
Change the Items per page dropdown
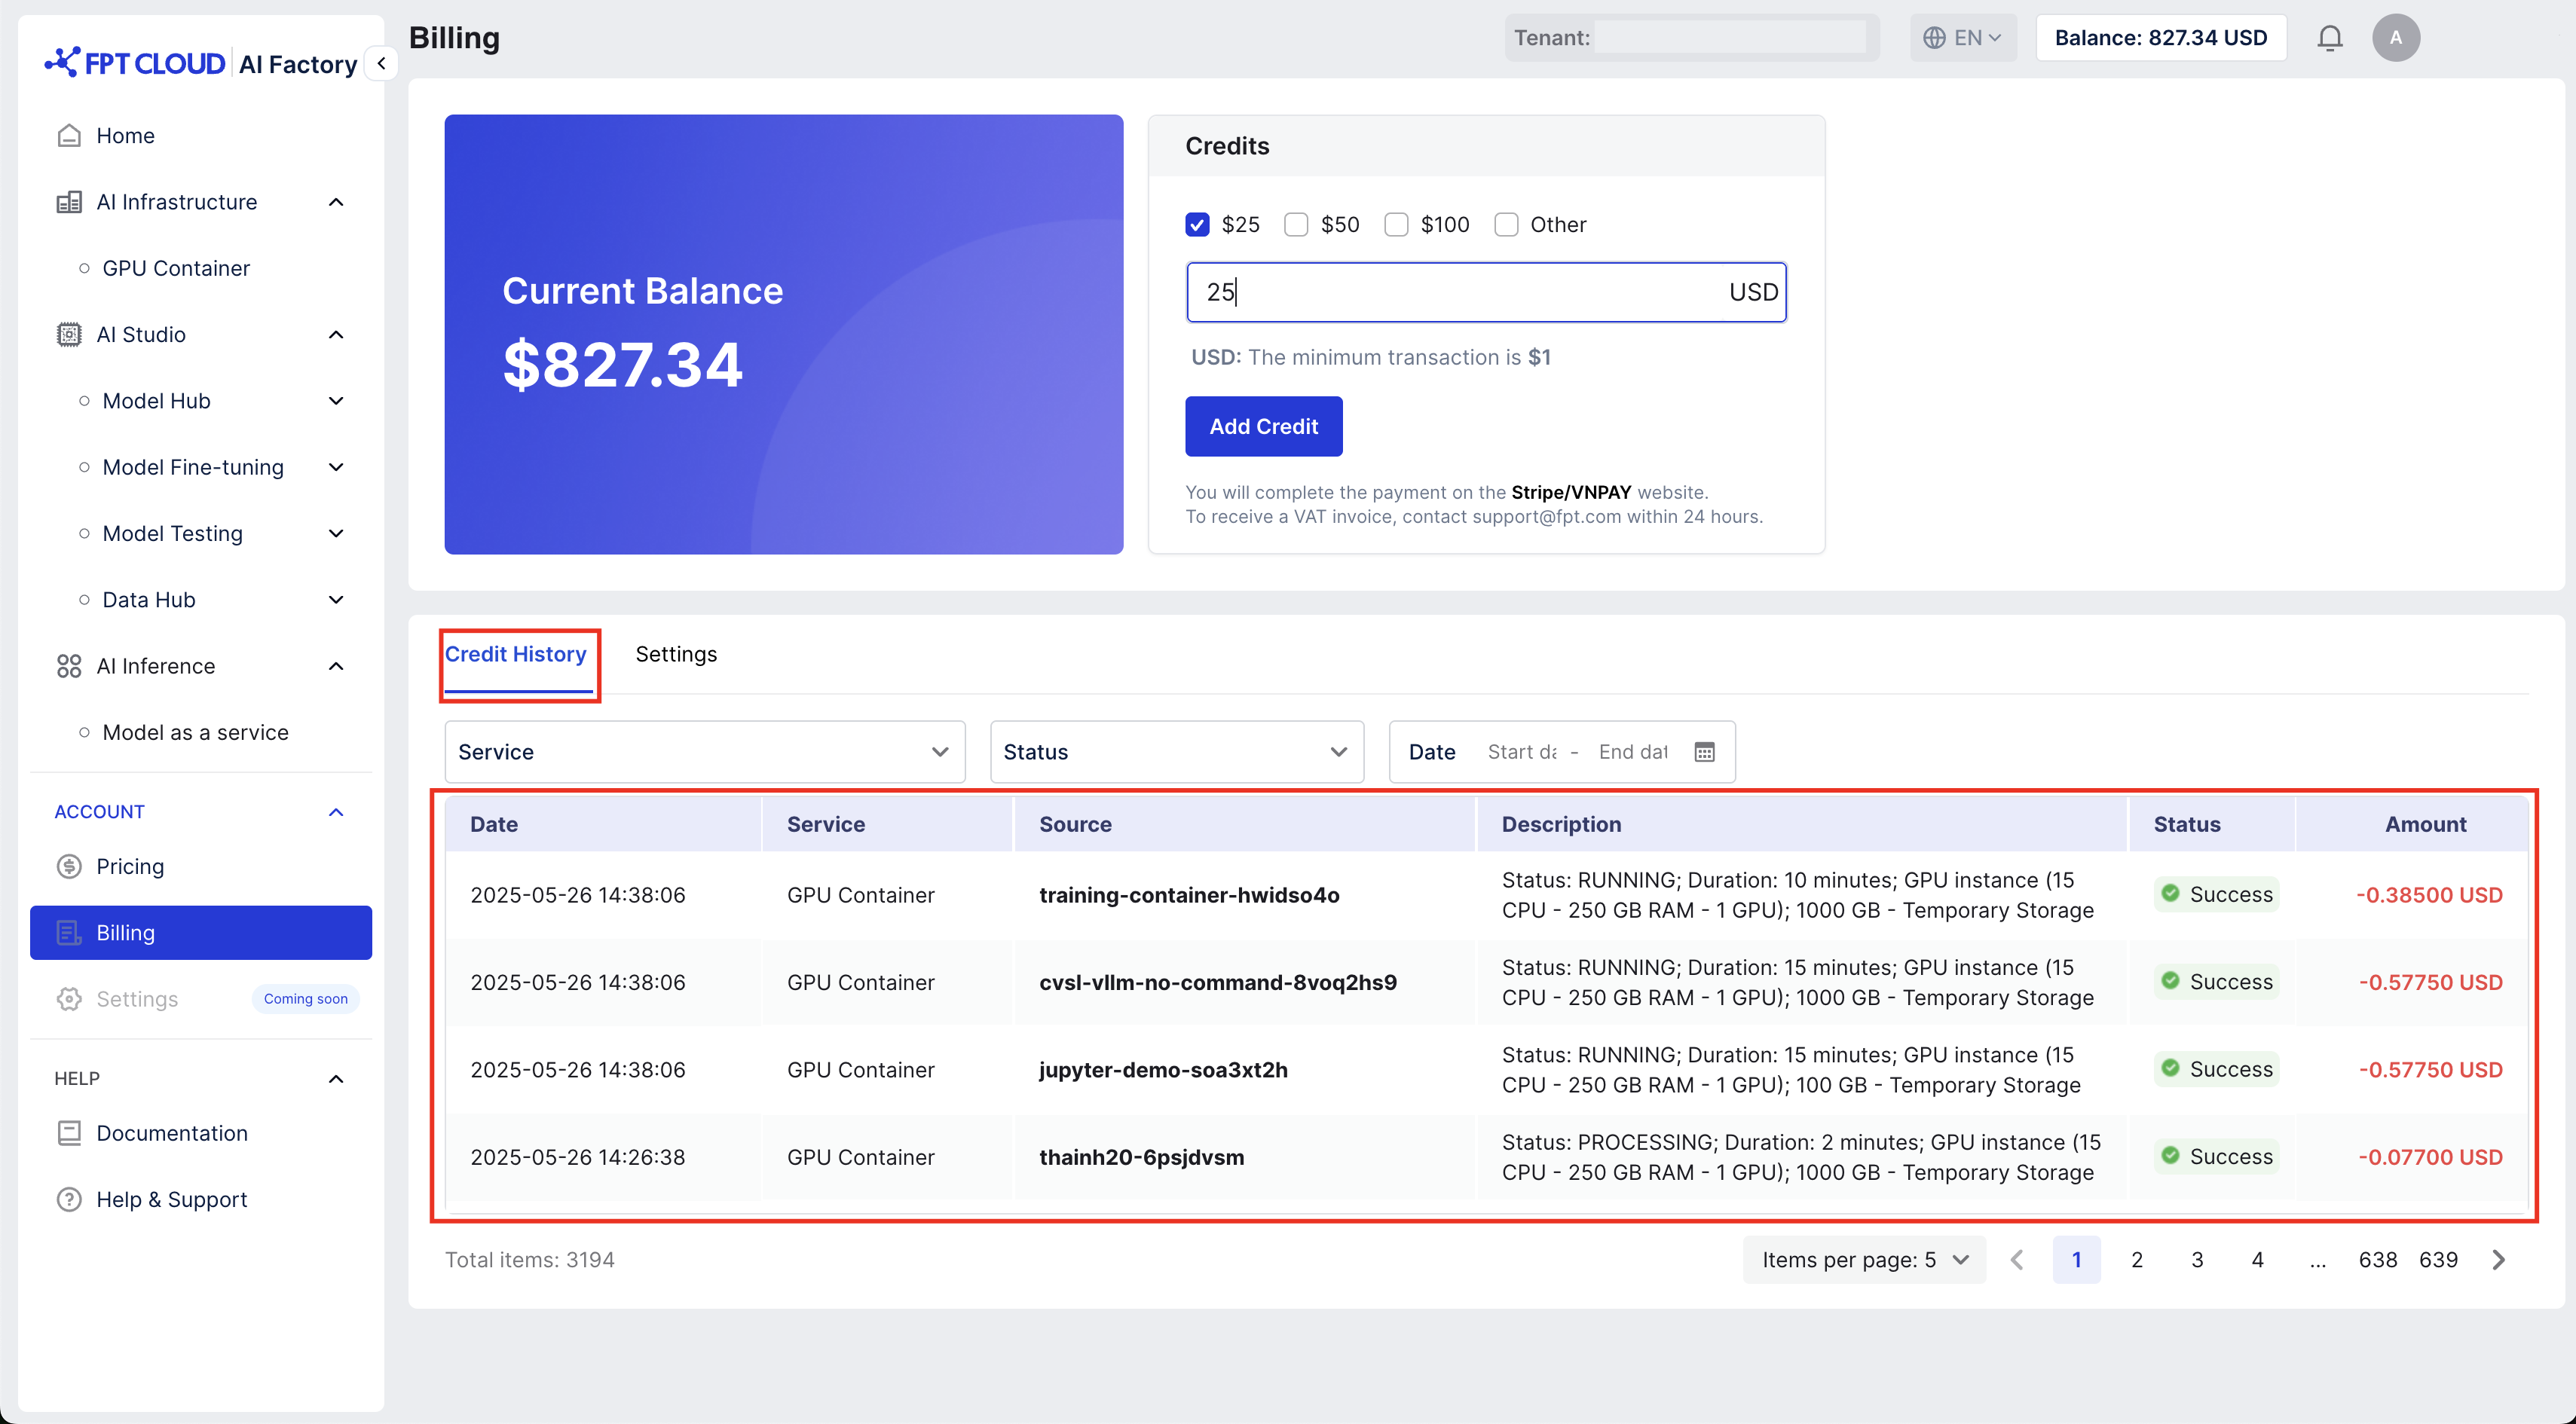[1864, 1260]
